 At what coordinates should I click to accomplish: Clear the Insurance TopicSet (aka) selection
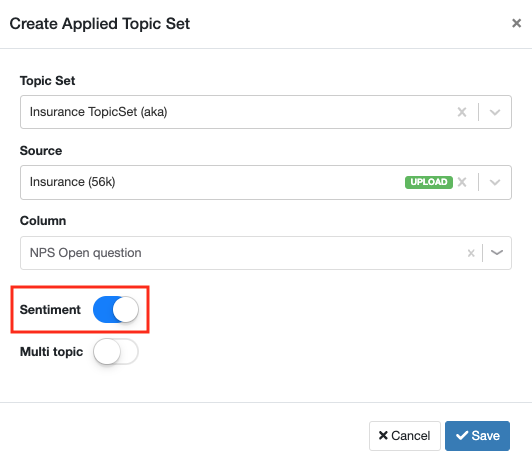[x=462, y=112]
